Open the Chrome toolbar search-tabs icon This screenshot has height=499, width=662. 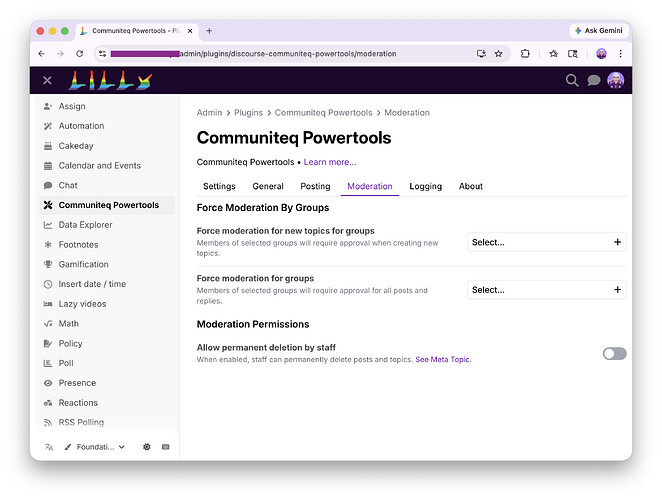(572, 54)
